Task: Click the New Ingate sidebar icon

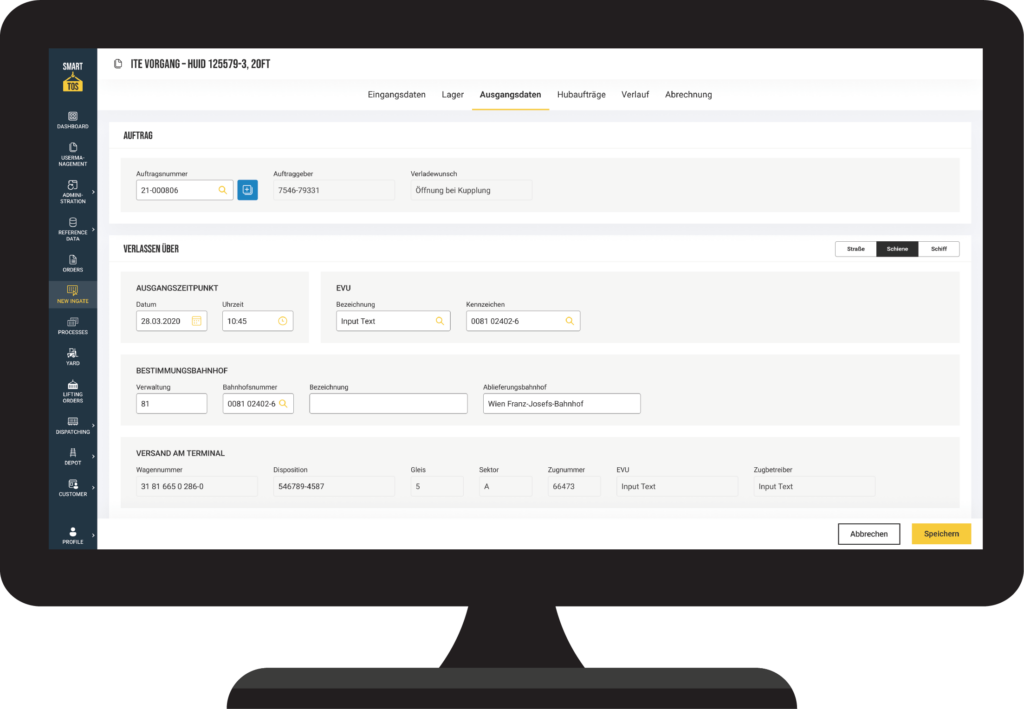Action: 72,295
